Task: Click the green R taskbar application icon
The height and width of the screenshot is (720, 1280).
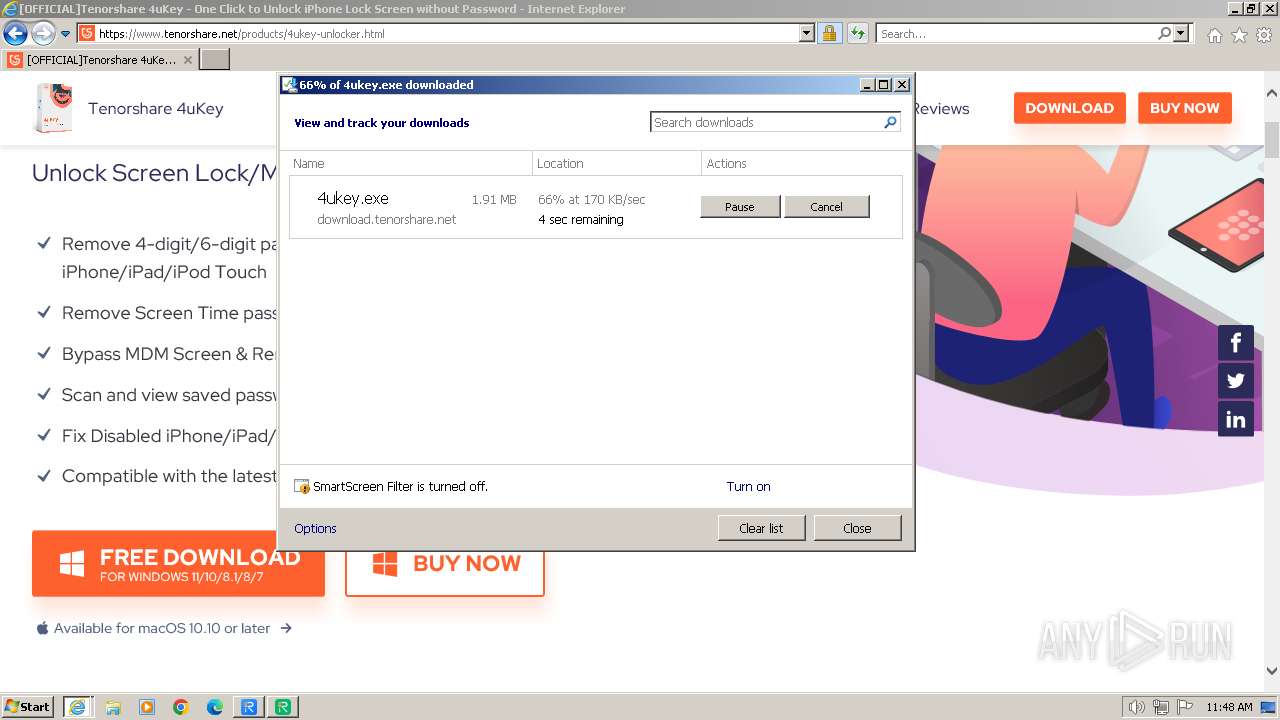Action: point(284,707)
